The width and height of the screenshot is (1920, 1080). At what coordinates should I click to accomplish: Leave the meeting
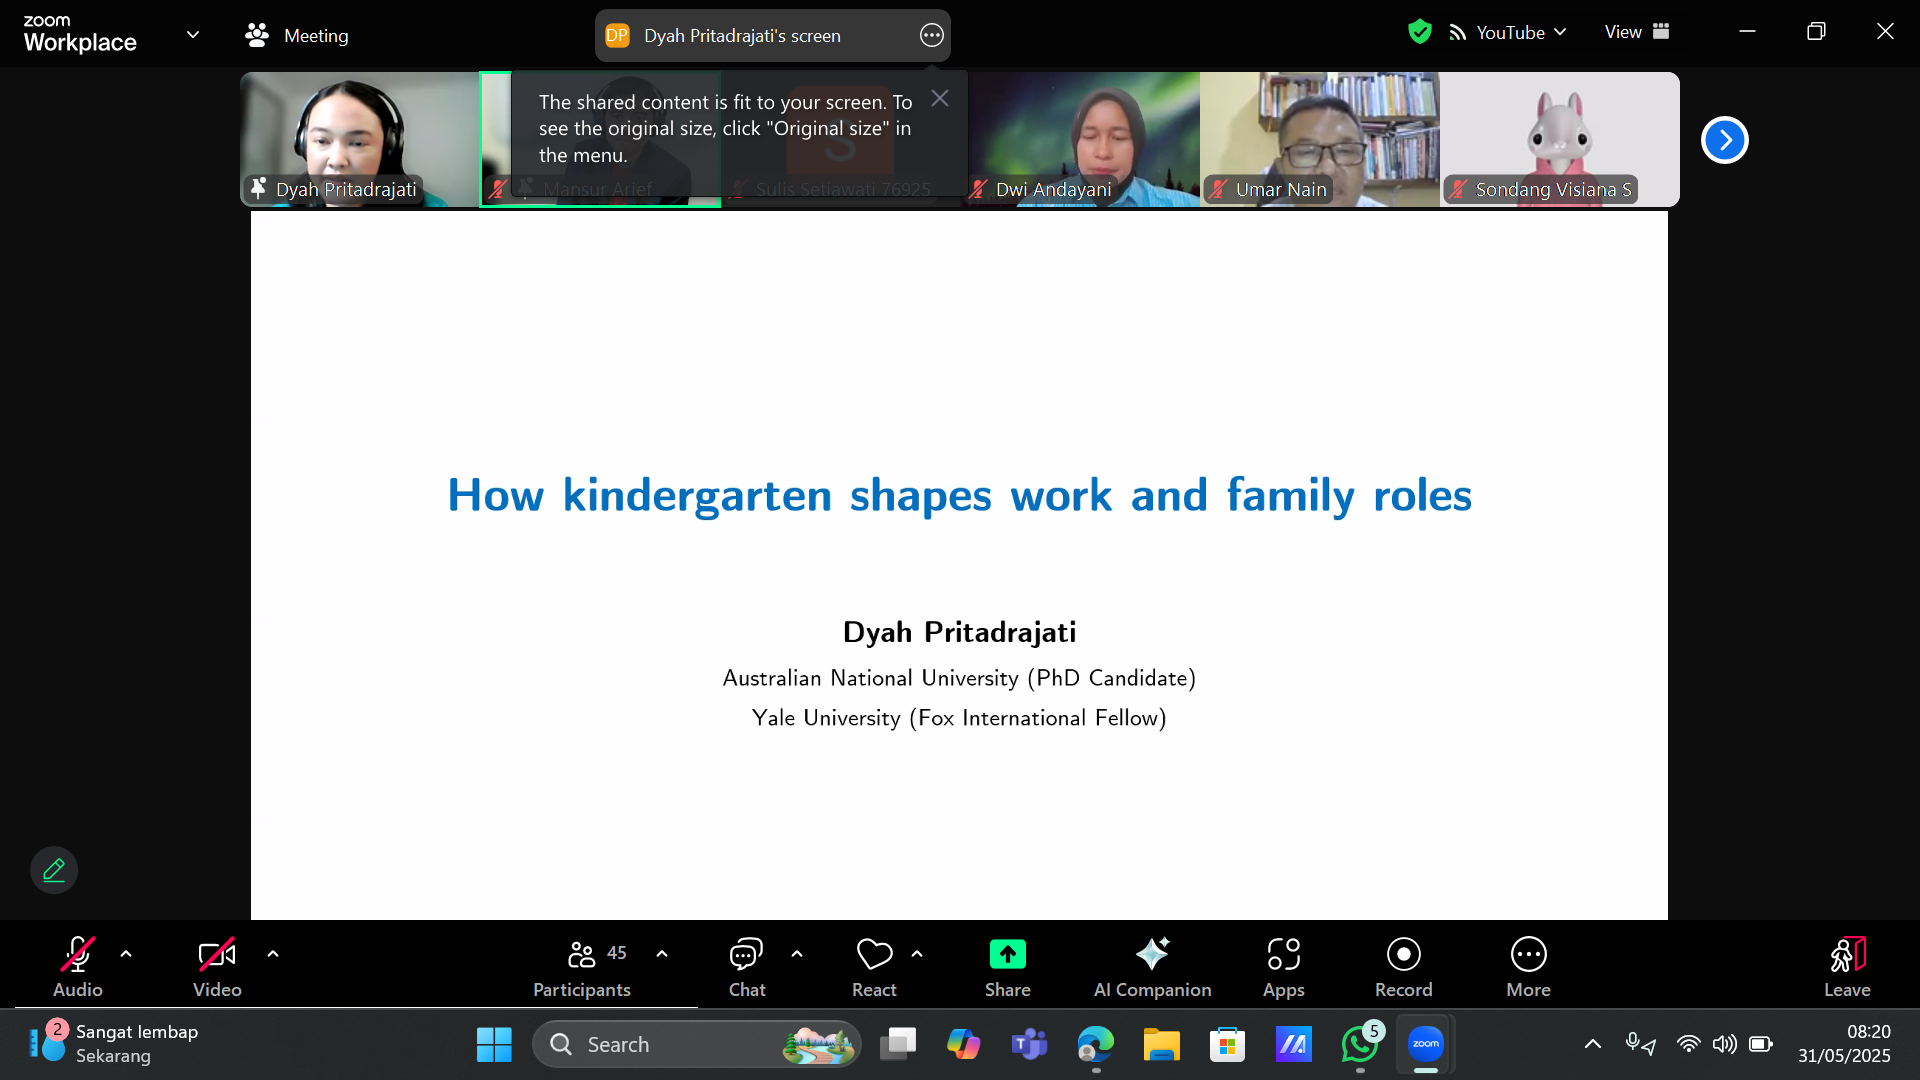(x=1847, y=967)
